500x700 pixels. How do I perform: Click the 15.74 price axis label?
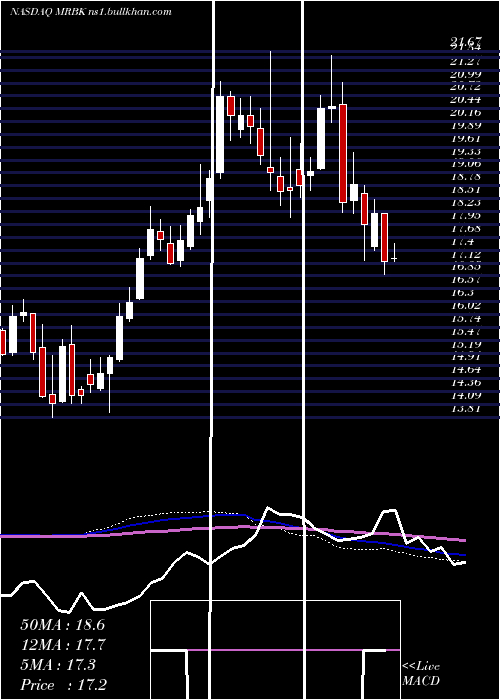[466, 318]
